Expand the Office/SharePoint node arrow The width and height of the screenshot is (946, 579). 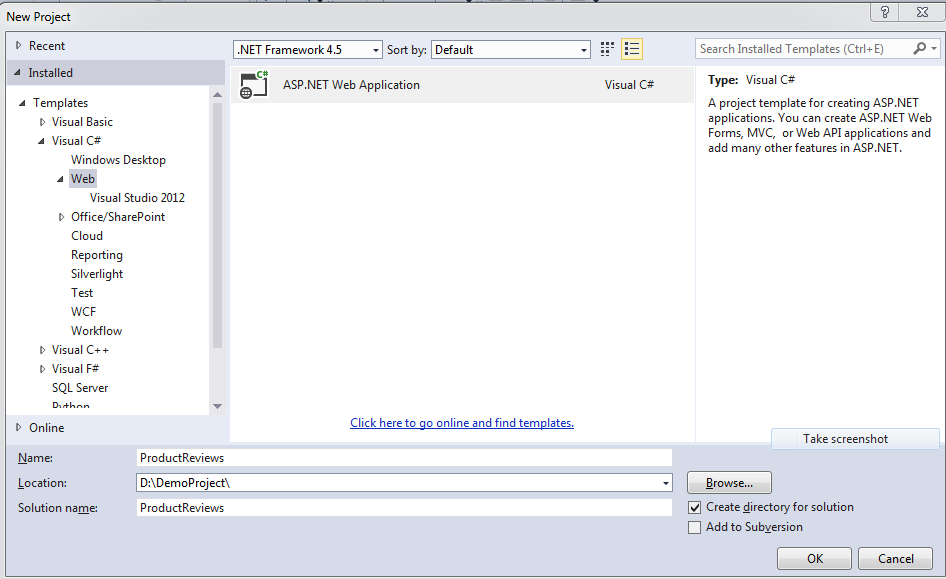tap(62, 217)
